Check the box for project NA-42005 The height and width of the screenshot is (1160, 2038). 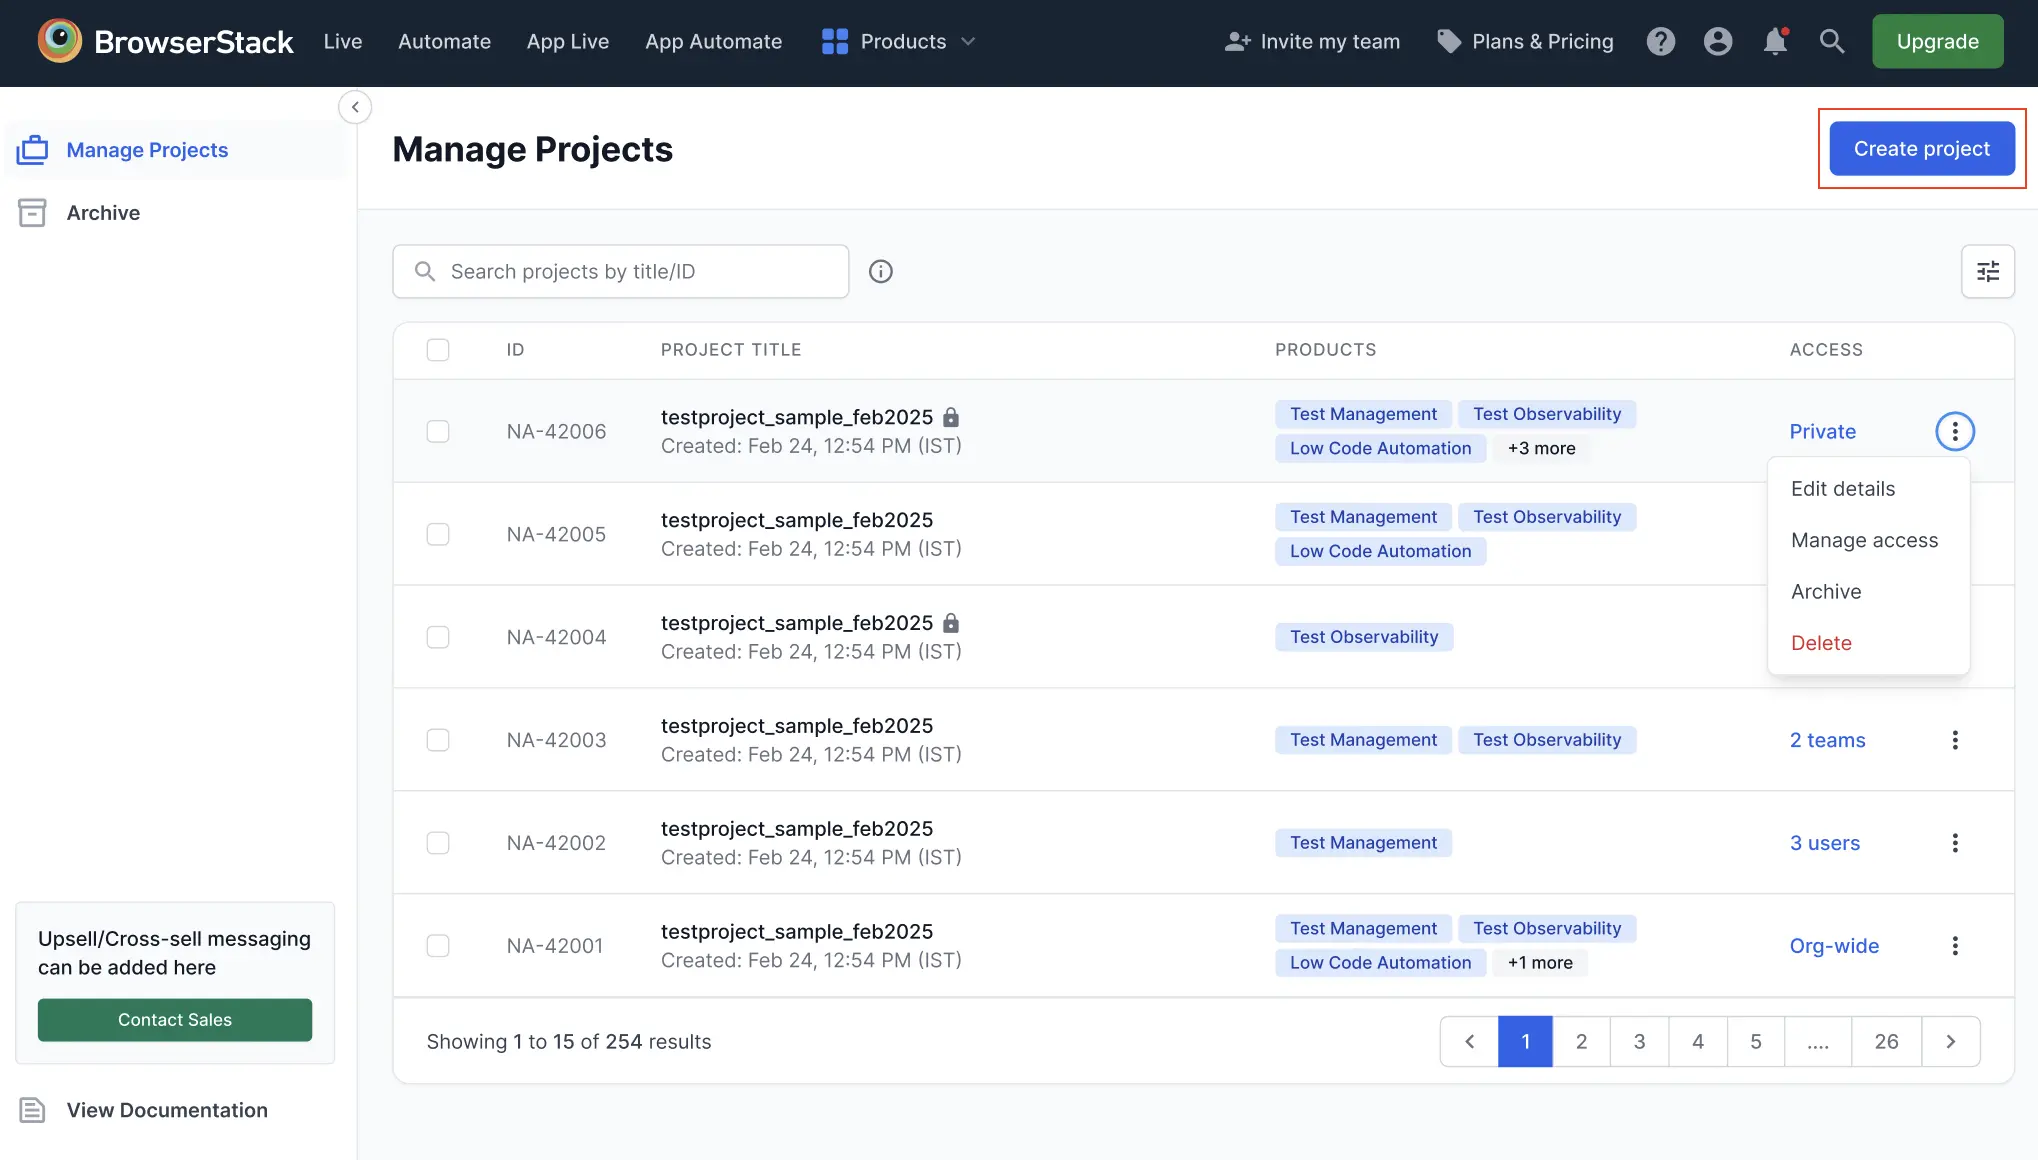tap(438, 534)
